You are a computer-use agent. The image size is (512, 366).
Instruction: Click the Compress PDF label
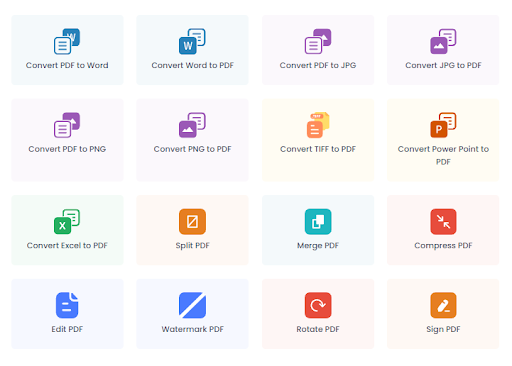click(443, 246)
